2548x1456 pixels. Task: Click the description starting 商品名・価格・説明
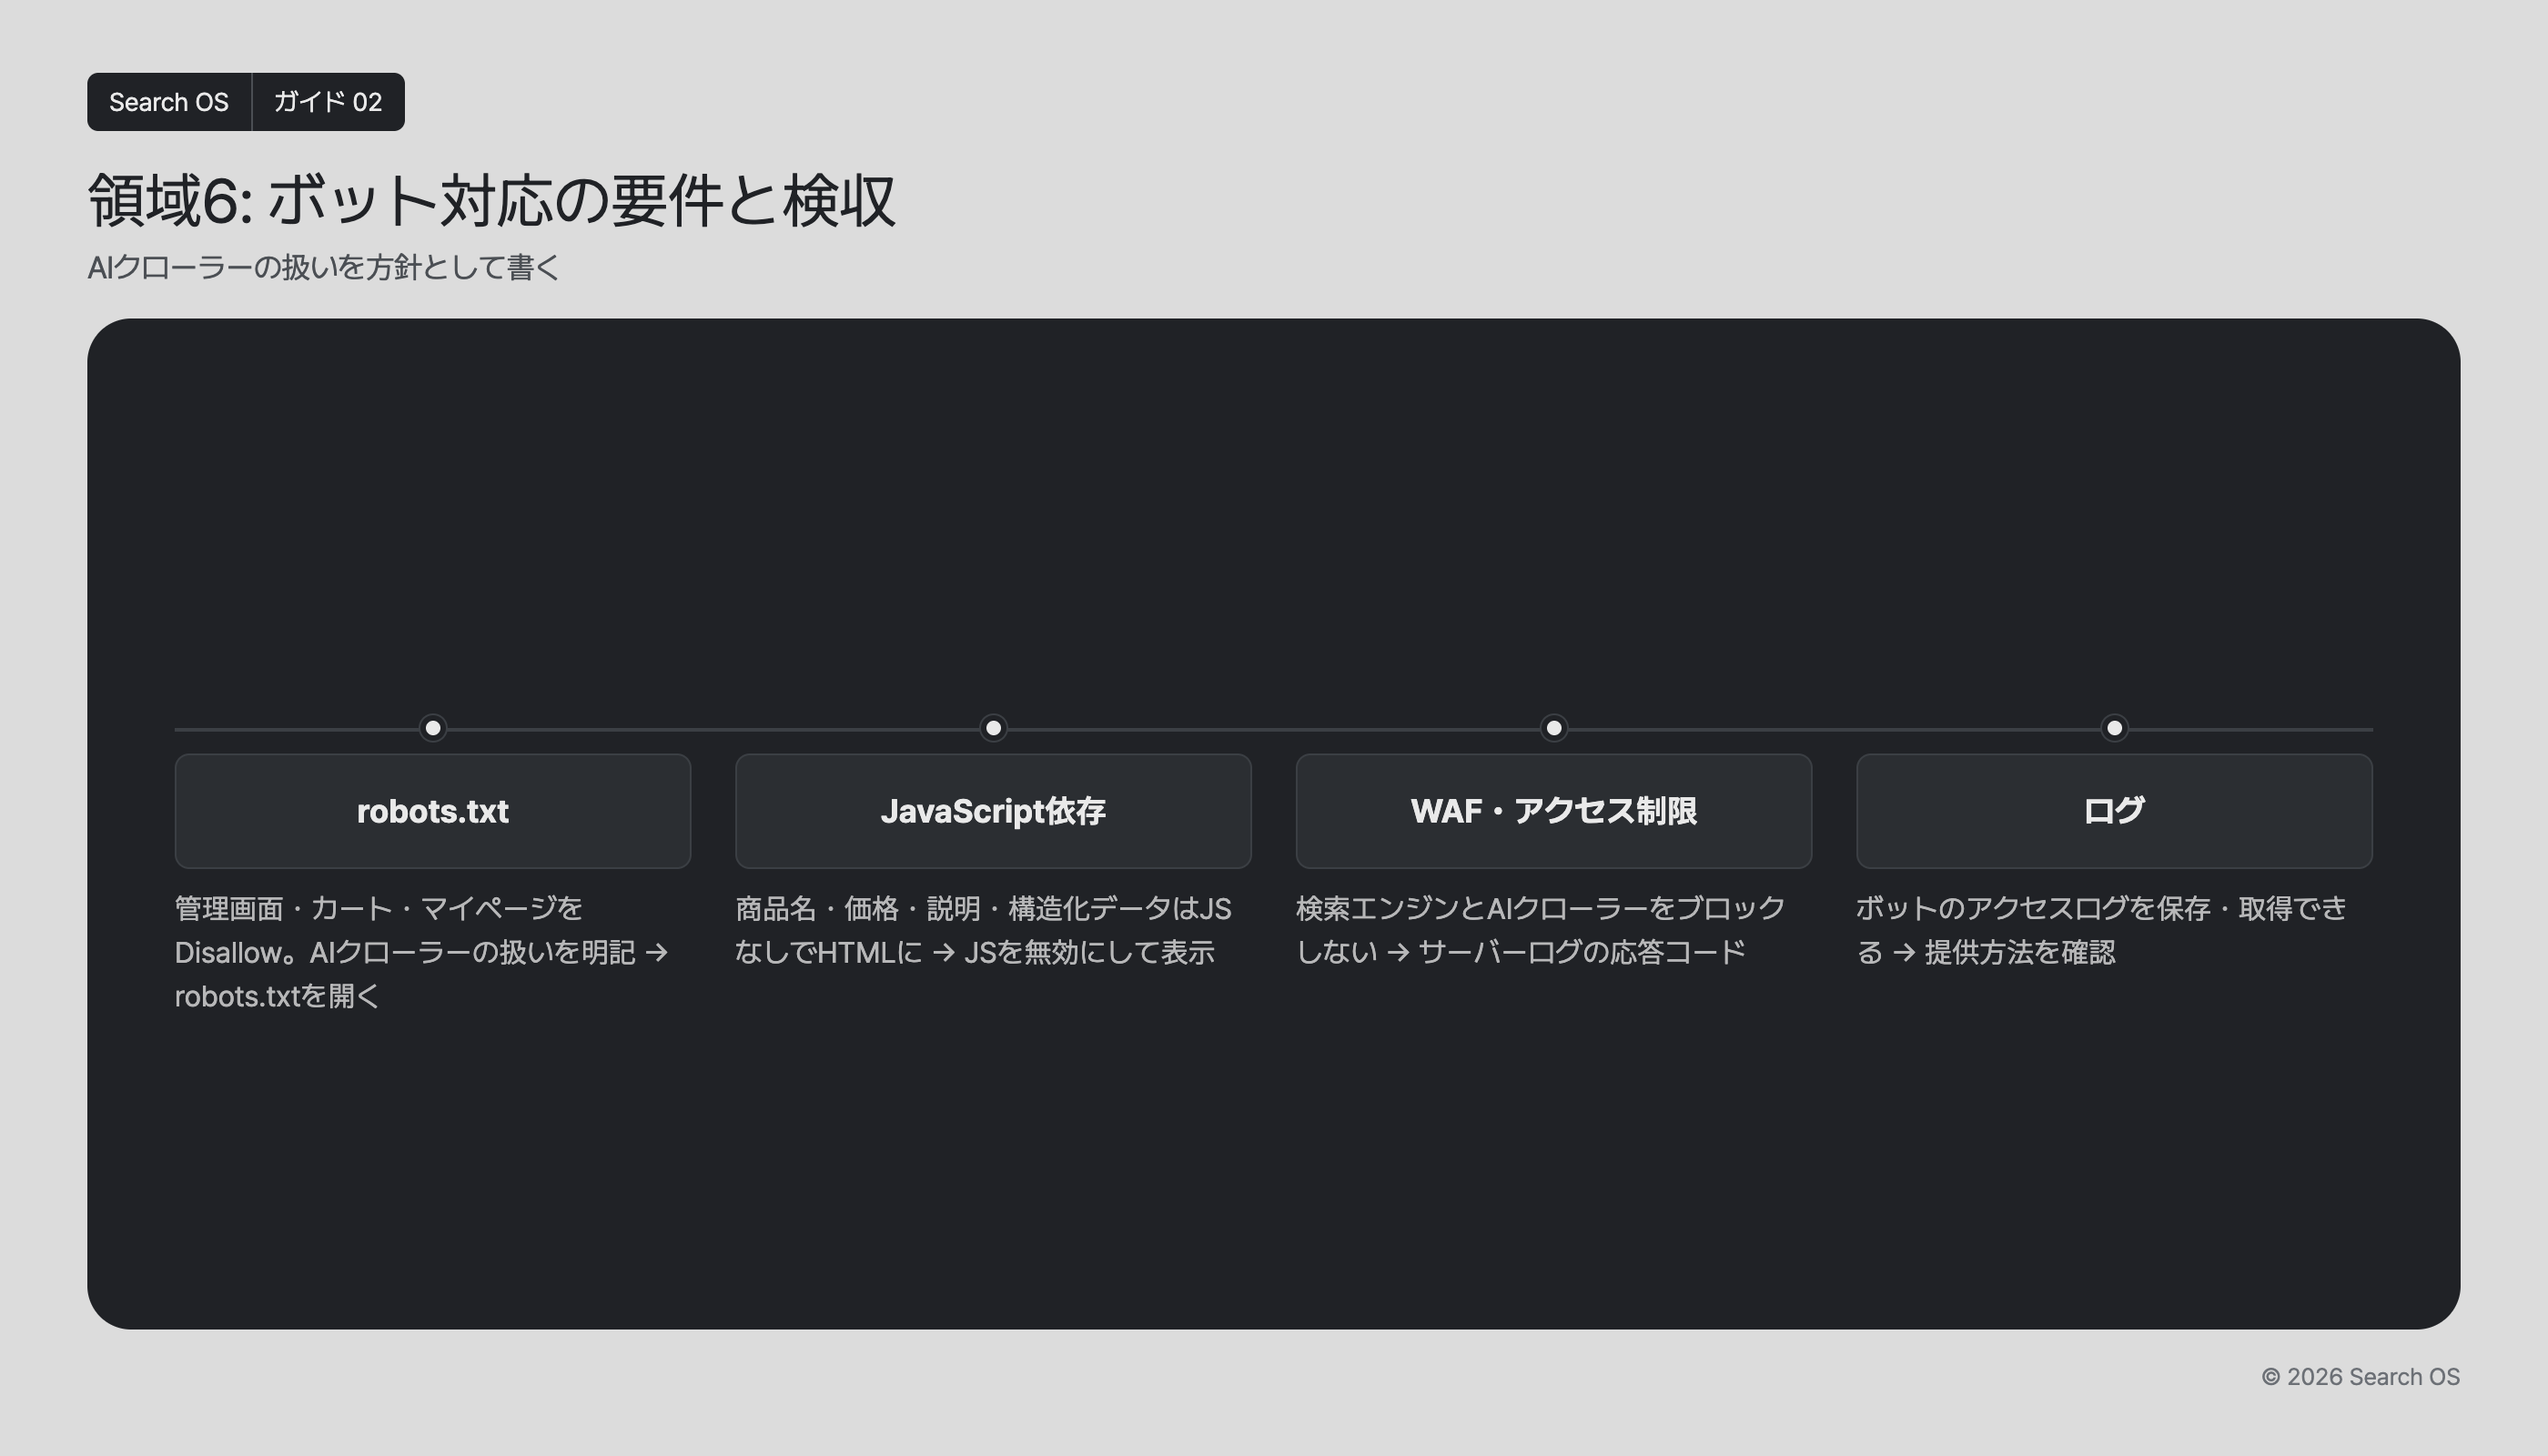[984, 930]
